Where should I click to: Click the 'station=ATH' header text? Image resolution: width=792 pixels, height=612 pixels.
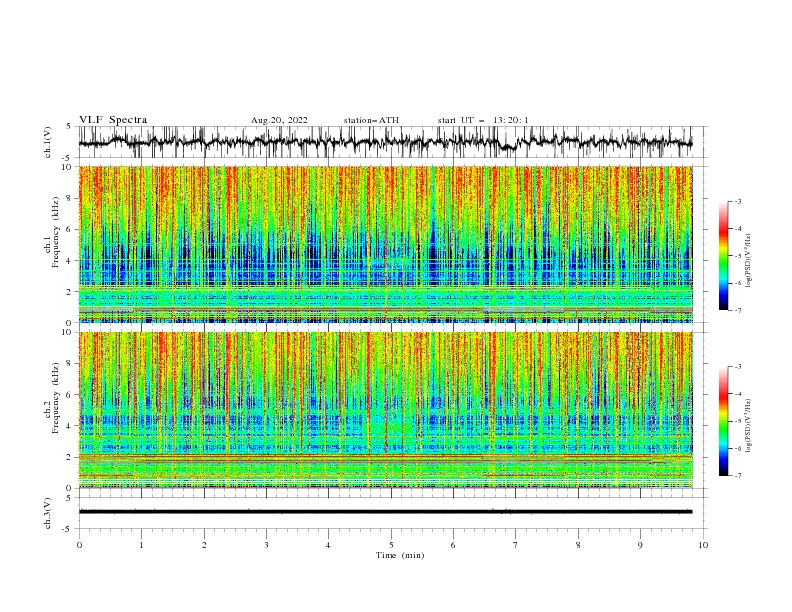click(x=371, y=120)
